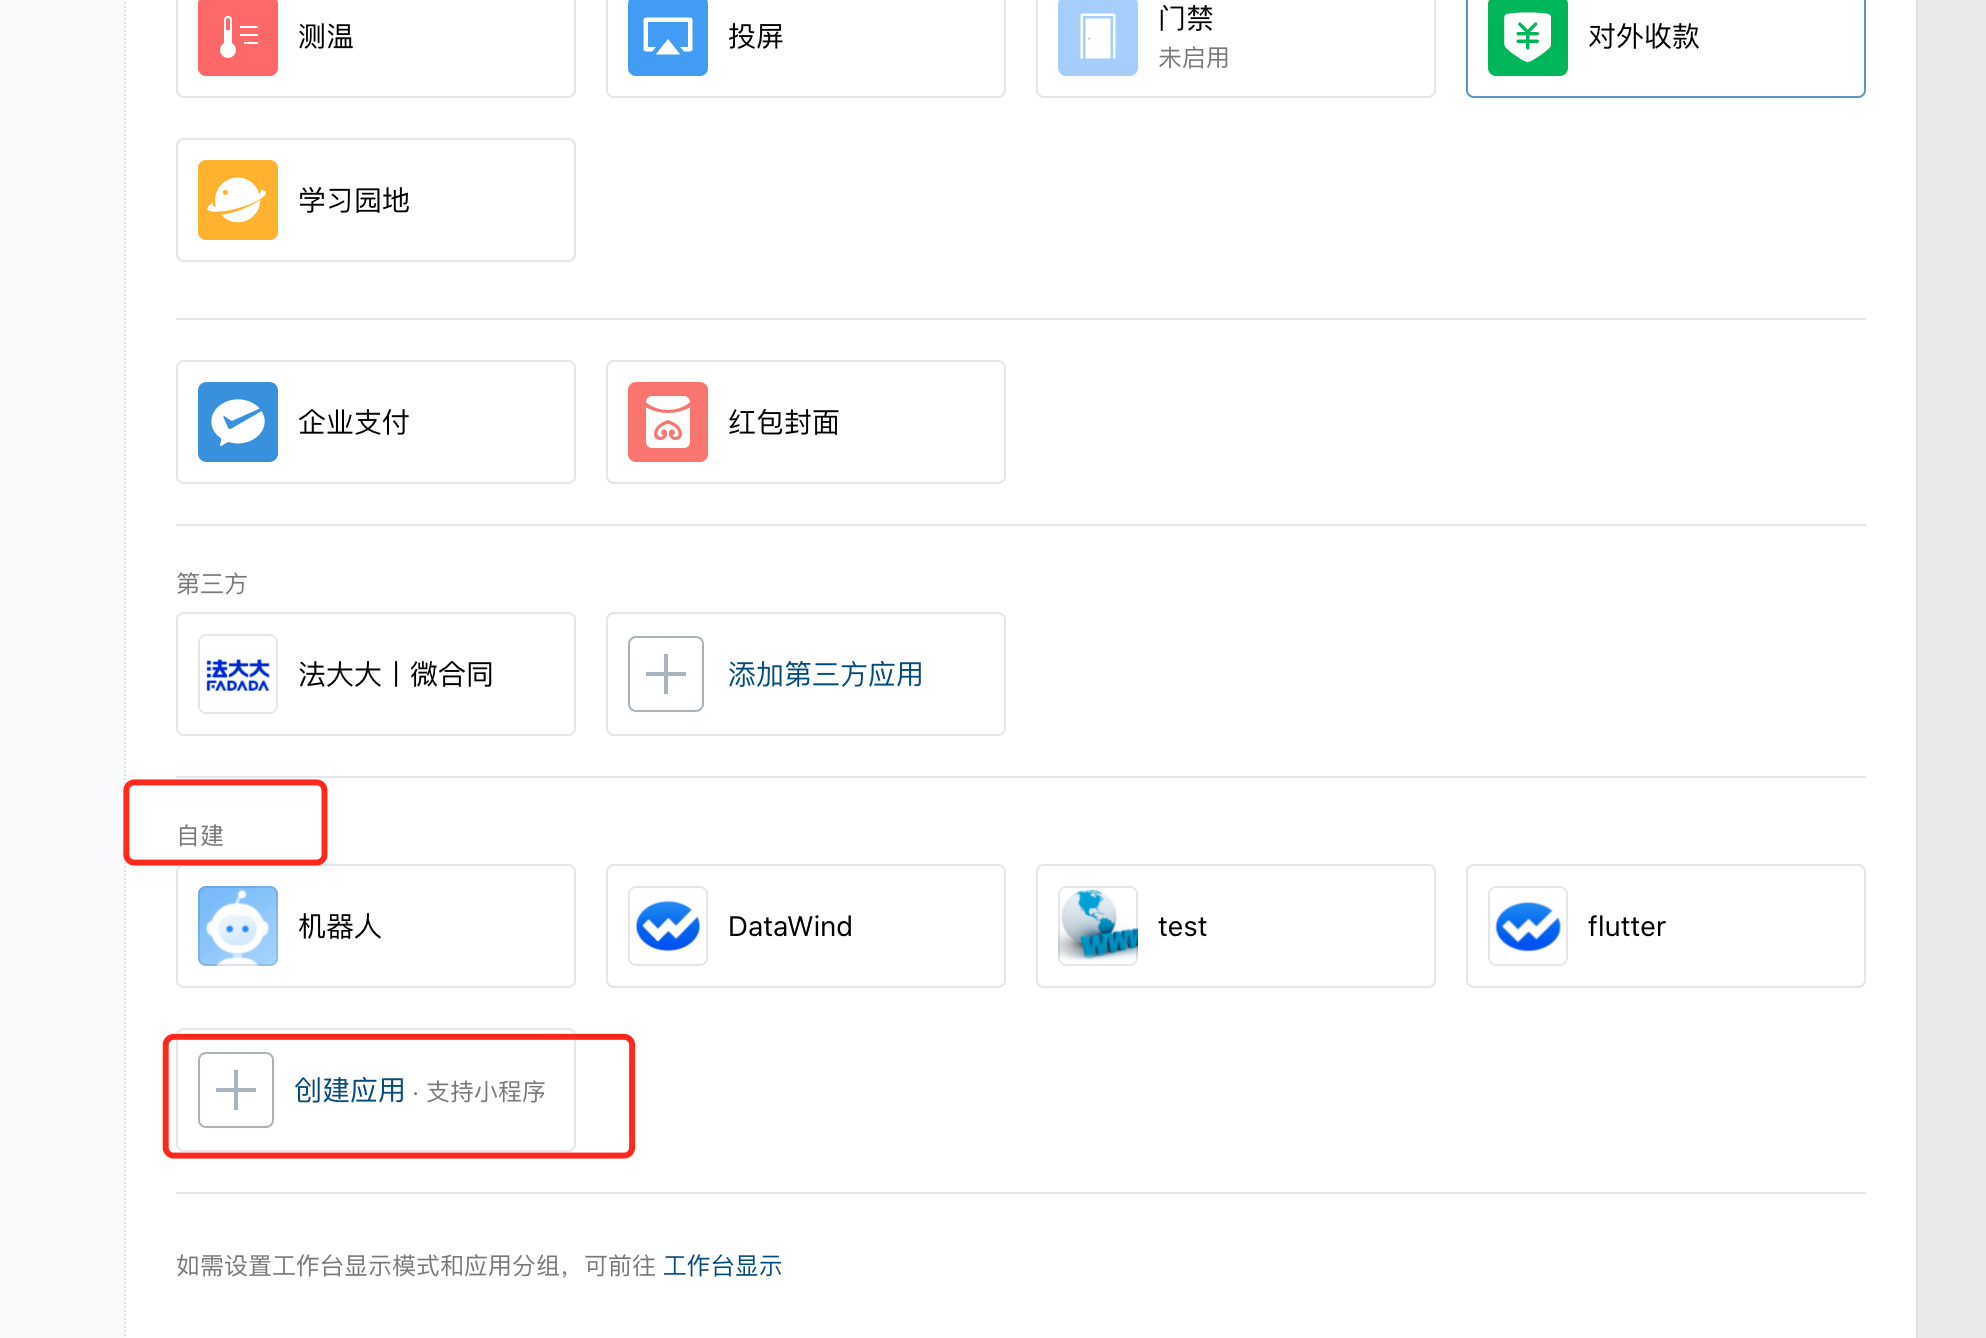Open the test app globe icon

point(1098,926)
